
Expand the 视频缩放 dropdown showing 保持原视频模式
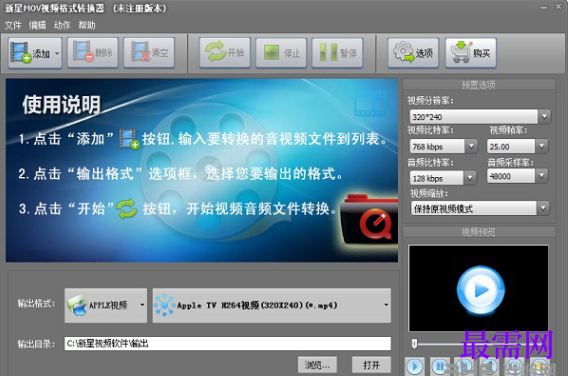pyautogui.click(x=543, y=208)
